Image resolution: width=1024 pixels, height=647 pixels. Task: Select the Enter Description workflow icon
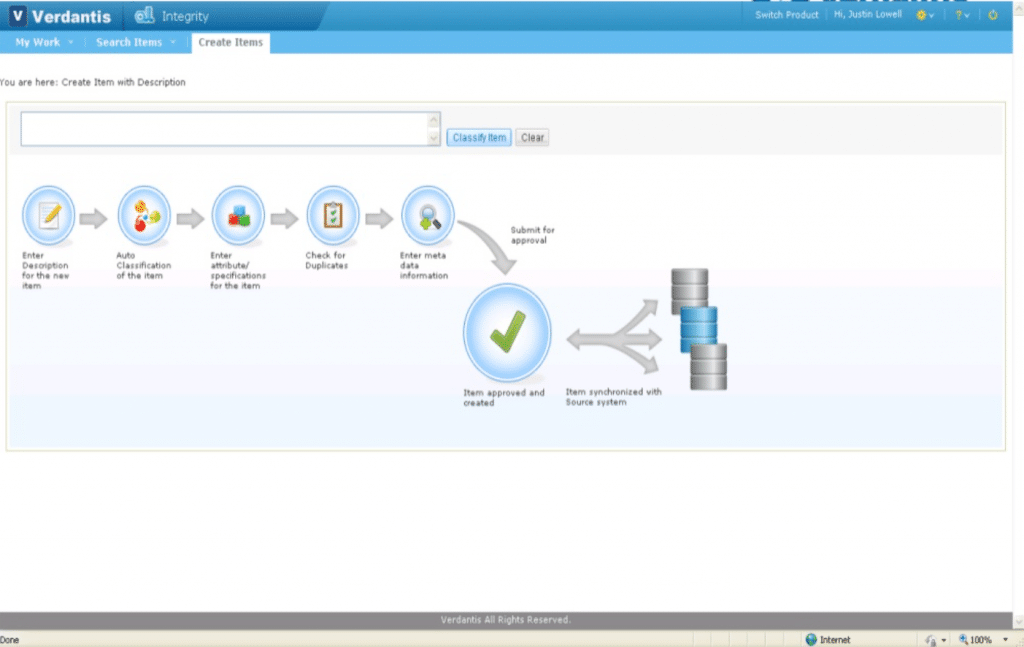pos(46,214)
